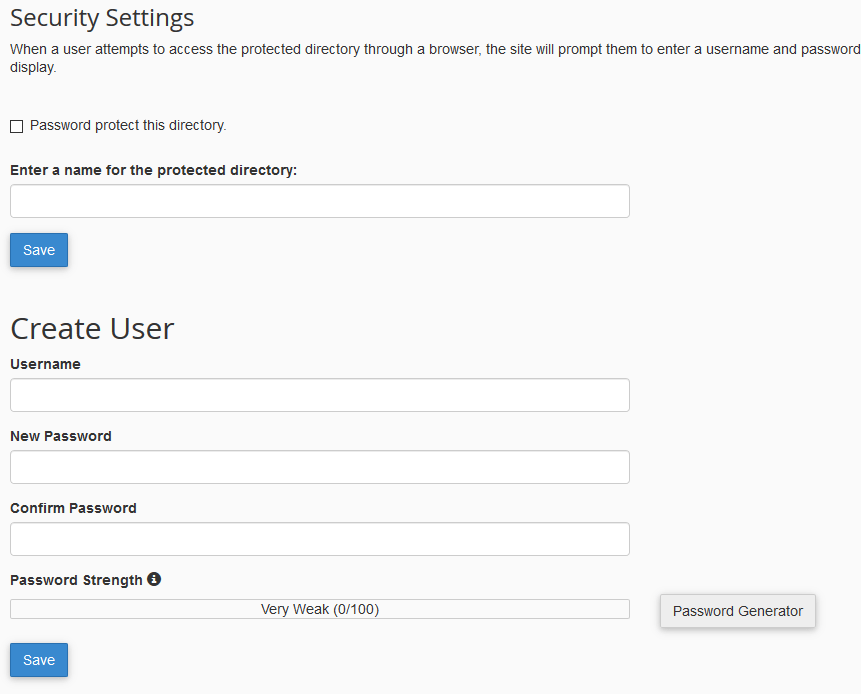Open the Password Generator
Viewport: 861px width, 694px height.
pos(737,611)
